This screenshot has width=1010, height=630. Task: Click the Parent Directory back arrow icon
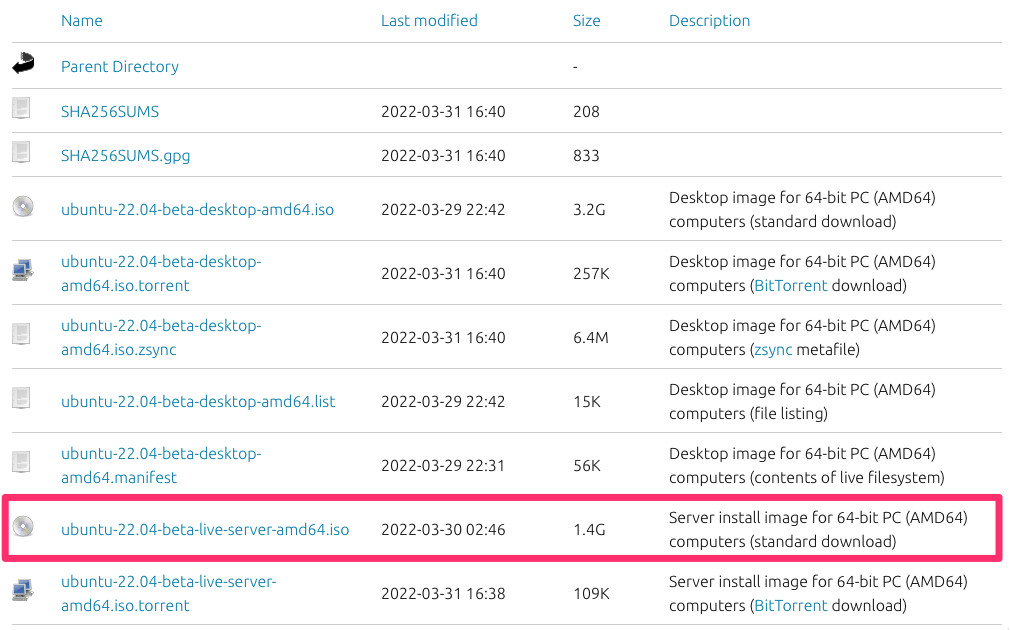[x=23, y=63]
